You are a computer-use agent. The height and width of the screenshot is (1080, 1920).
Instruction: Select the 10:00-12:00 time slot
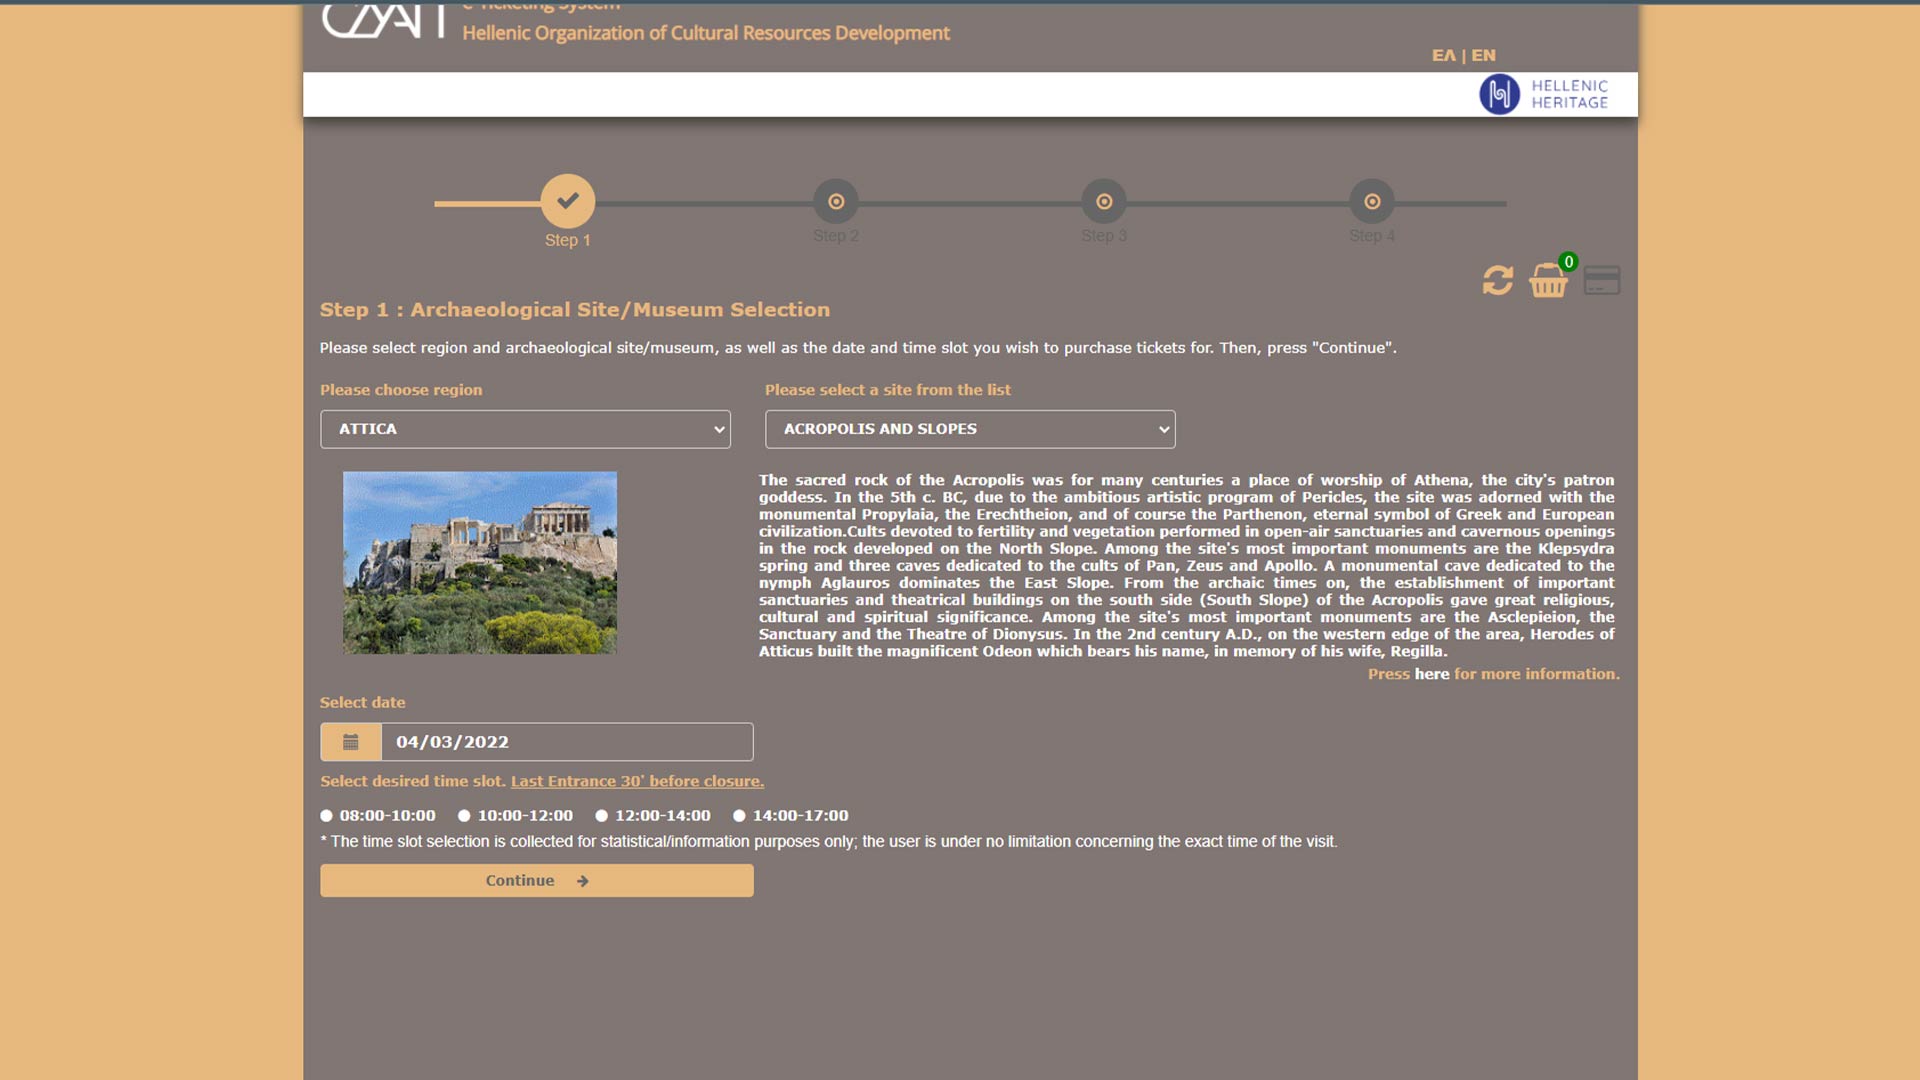click(464, 816)
